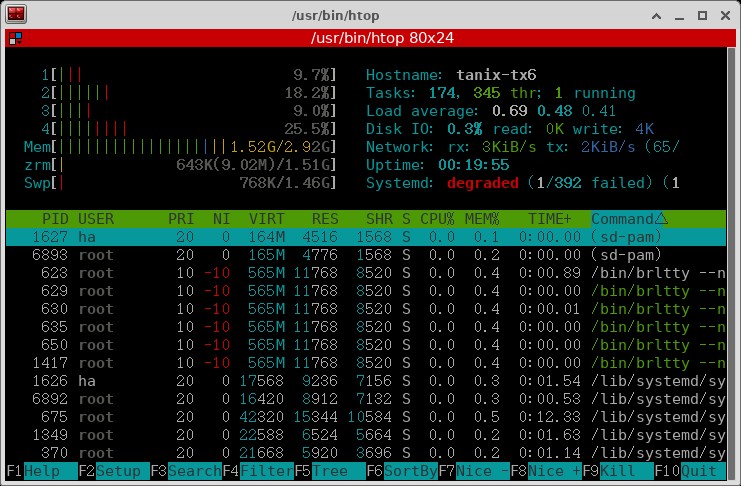Start F3 Search
Screen dimensions: 741x486
pos(186,471)
